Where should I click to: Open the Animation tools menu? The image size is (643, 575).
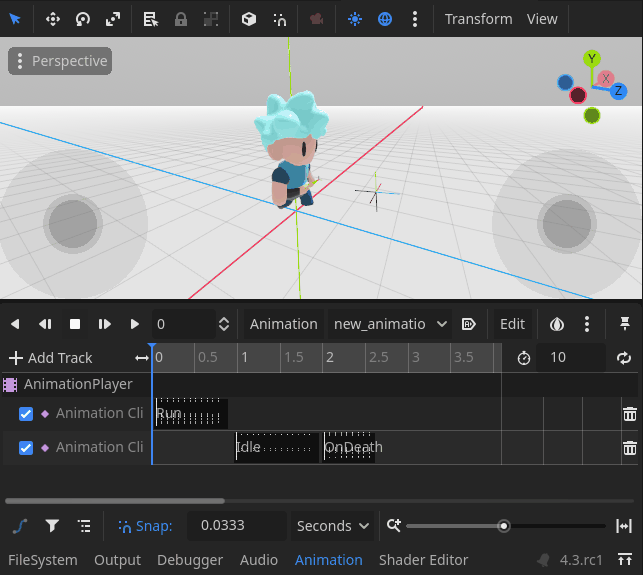284,324
